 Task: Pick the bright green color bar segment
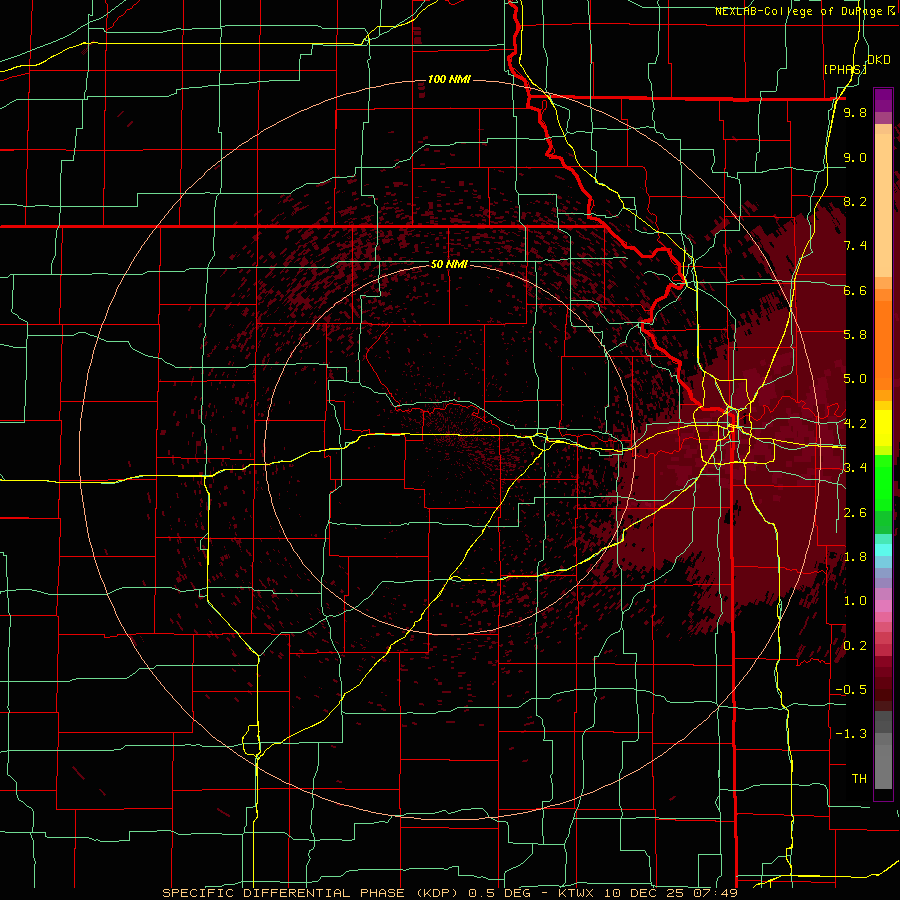click(x=883, y=482)
